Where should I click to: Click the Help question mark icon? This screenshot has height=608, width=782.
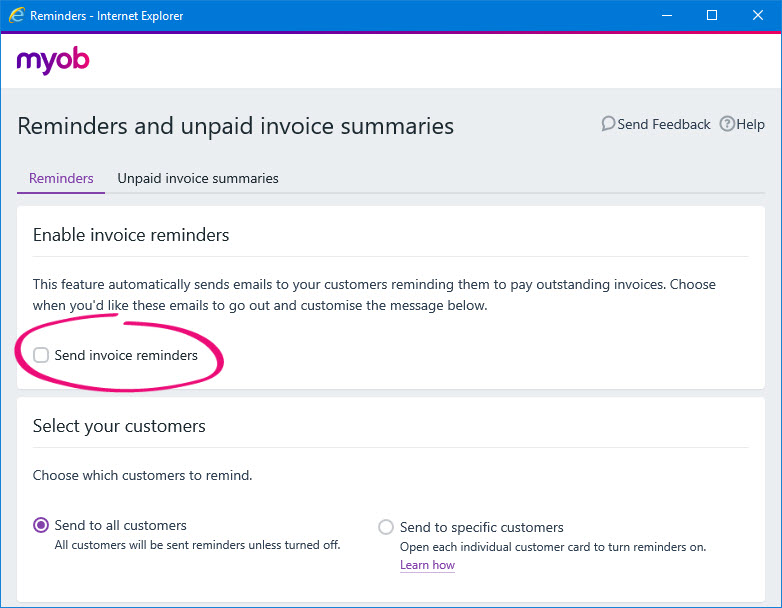[727, 124]
